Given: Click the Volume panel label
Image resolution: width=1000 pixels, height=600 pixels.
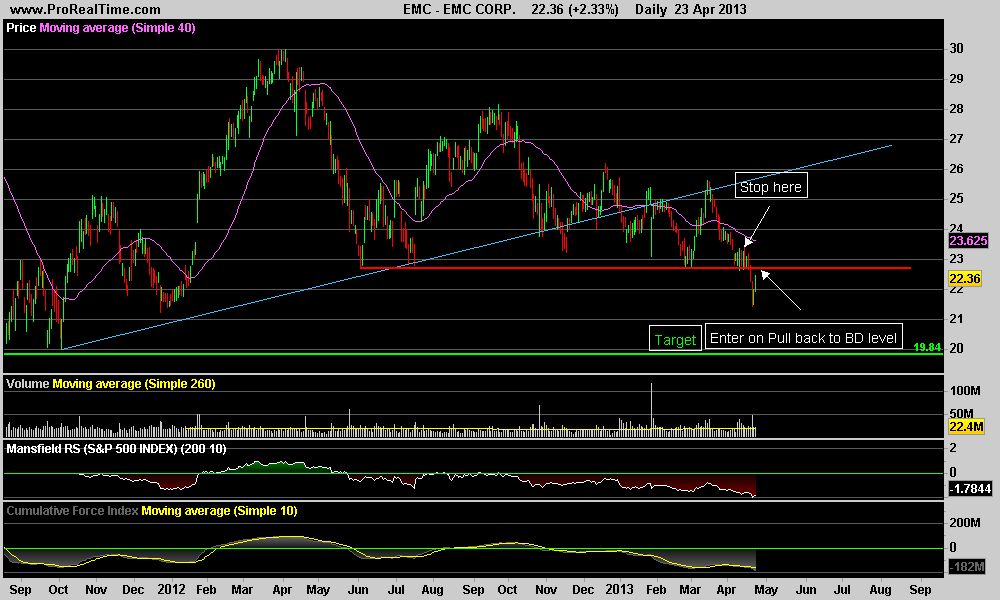Looking at the screenshot, I should click(x=27, y=384).
